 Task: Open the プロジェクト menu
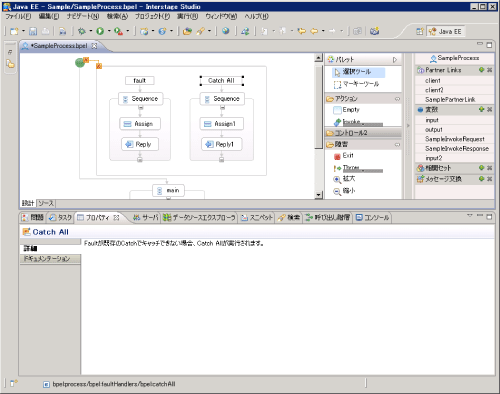(x=152, y=16)
